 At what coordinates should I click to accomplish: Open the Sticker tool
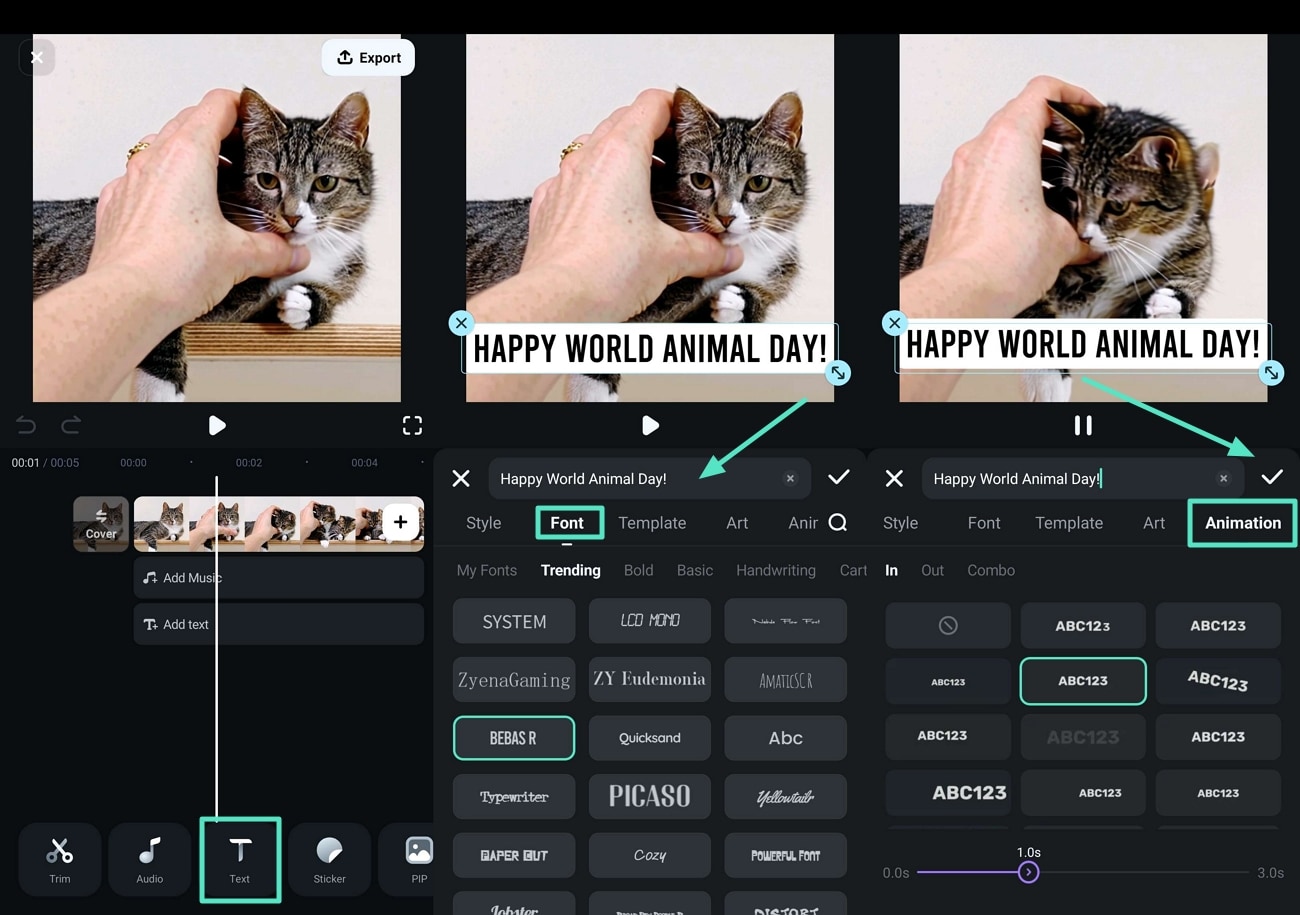pyautogui.click(x=329, y=859)
